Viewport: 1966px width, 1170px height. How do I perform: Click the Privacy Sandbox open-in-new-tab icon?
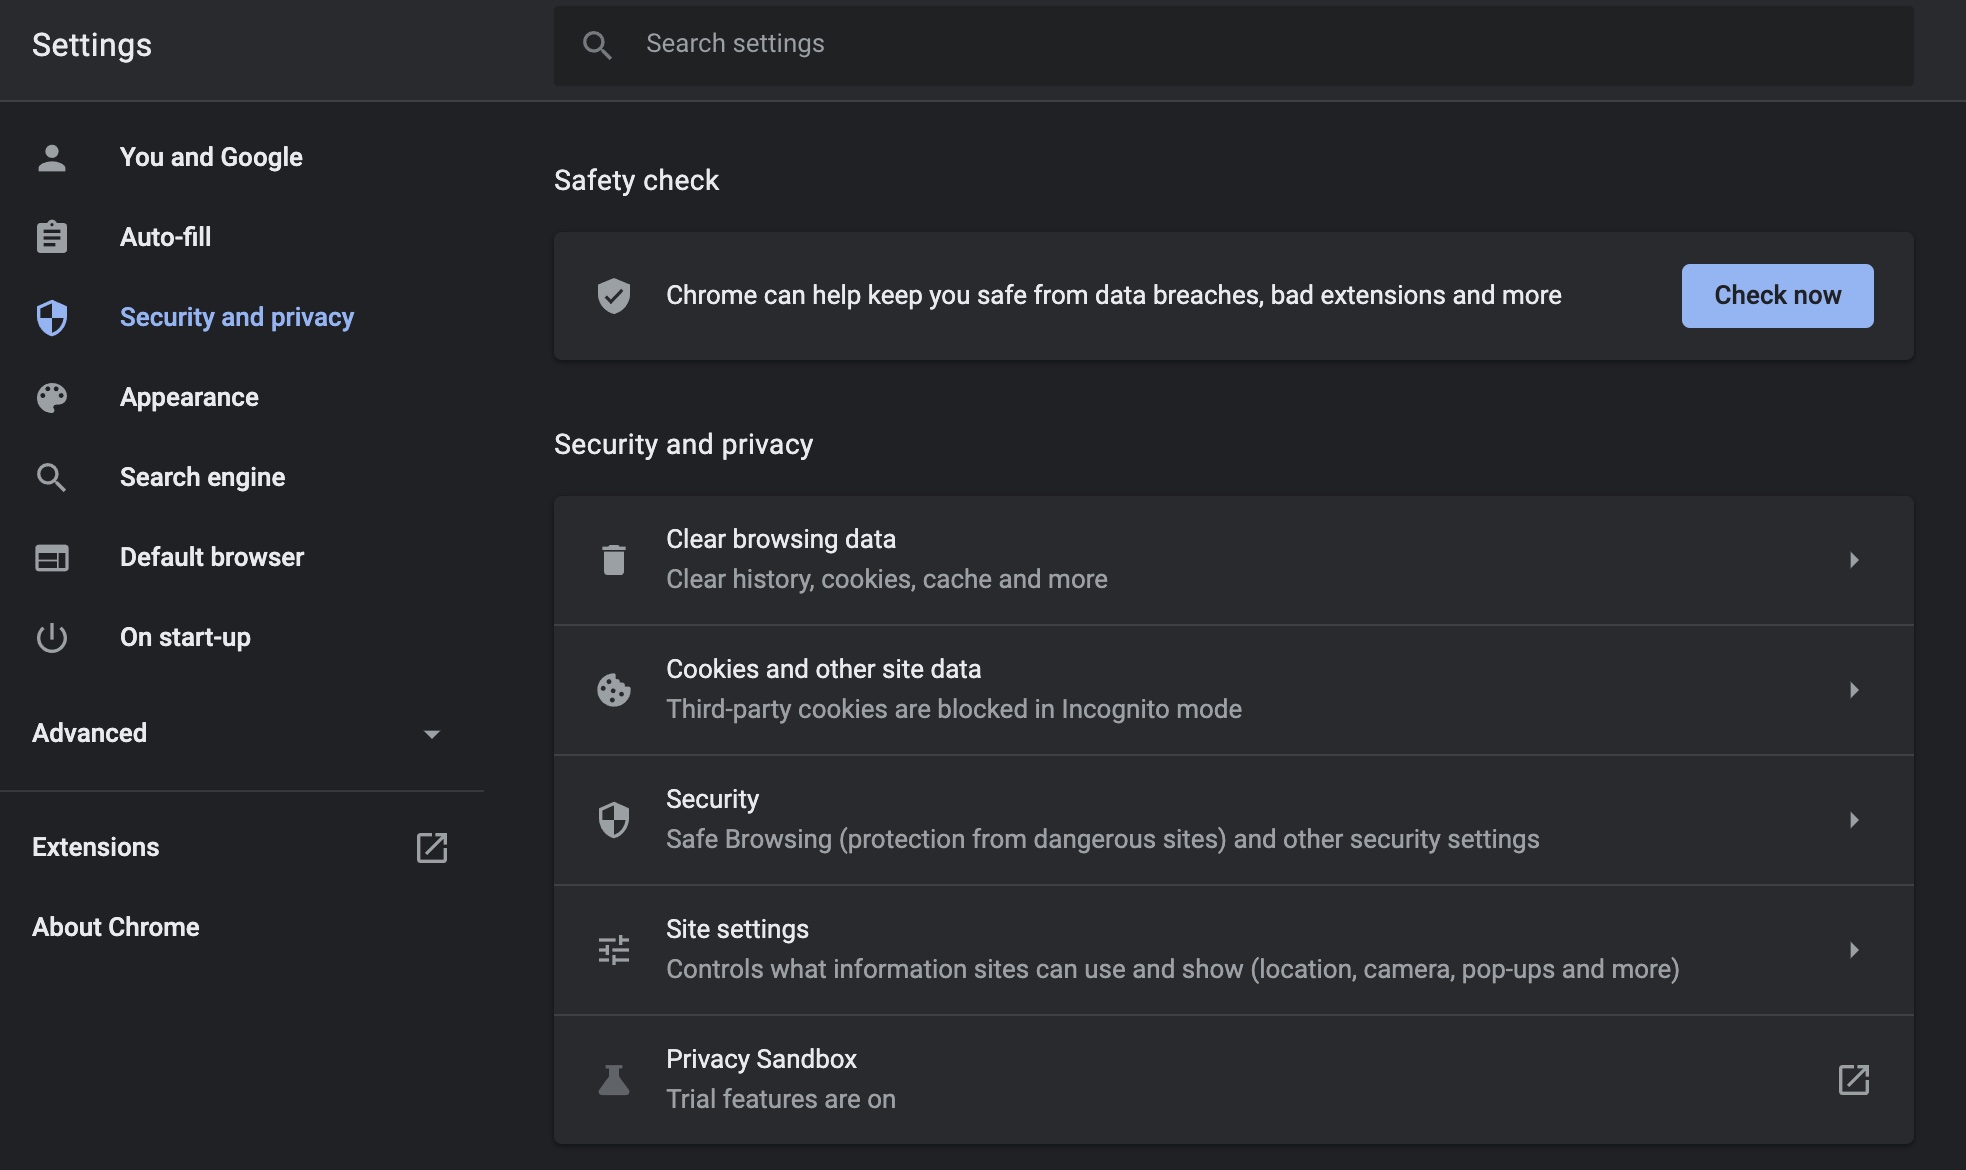coord(1854,1079)
